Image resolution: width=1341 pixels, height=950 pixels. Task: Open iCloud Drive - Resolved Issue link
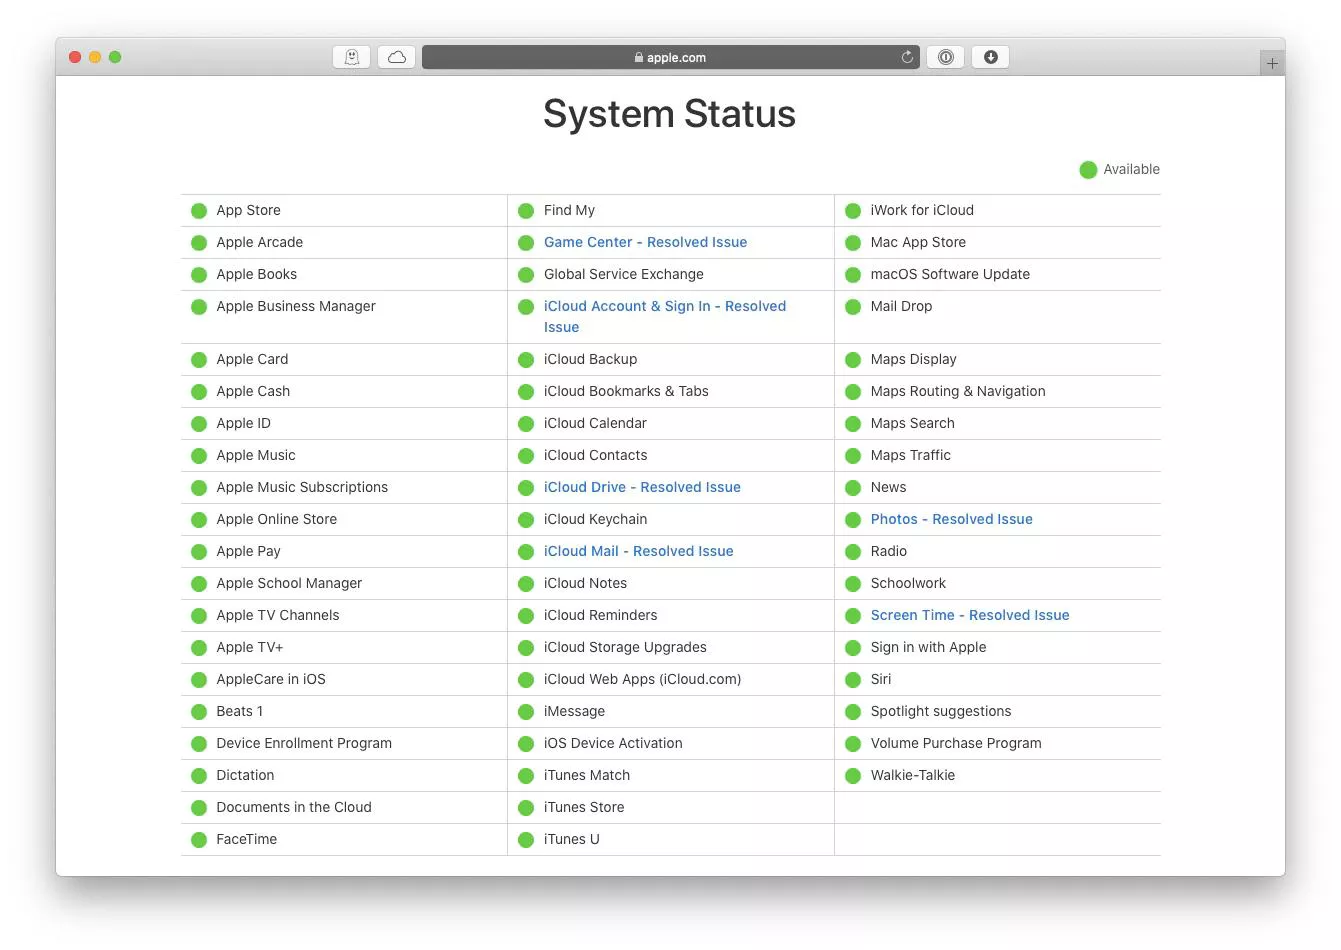click(x=642, y=487)
